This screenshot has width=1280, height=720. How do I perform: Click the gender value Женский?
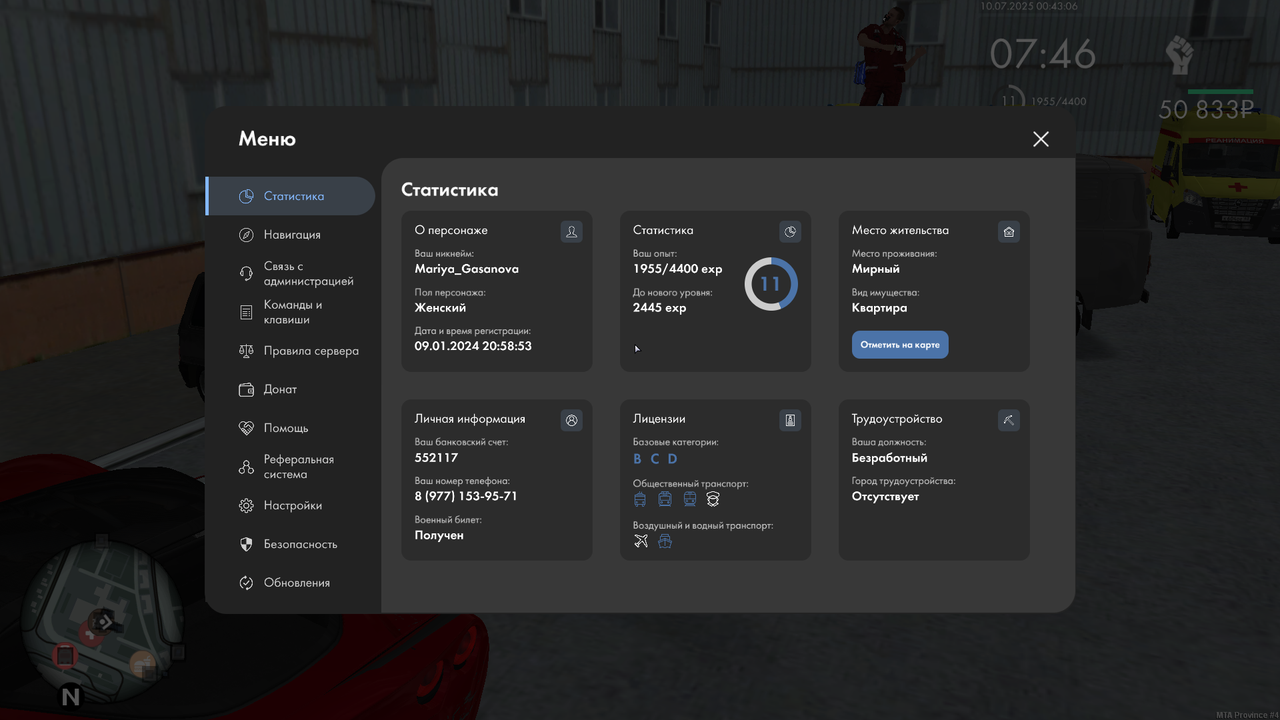tap(440, 308)
